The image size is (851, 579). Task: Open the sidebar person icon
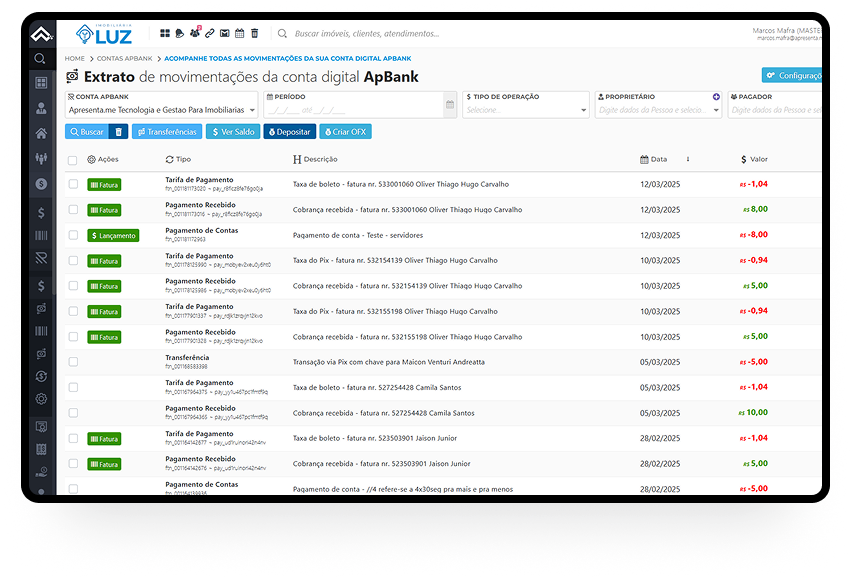[41, 108]
